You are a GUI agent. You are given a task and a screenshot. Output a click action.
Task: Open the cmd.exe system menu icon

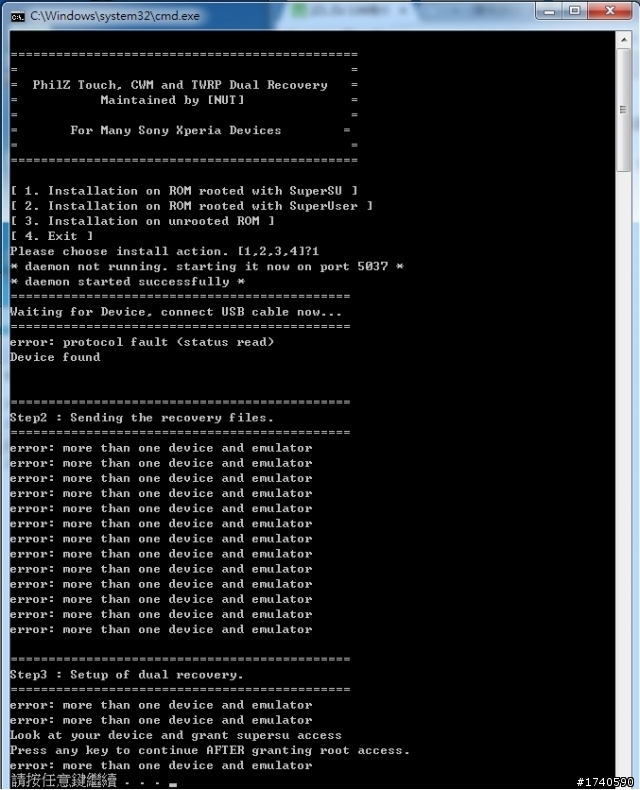pyautogui.click(x=17, y=17)
